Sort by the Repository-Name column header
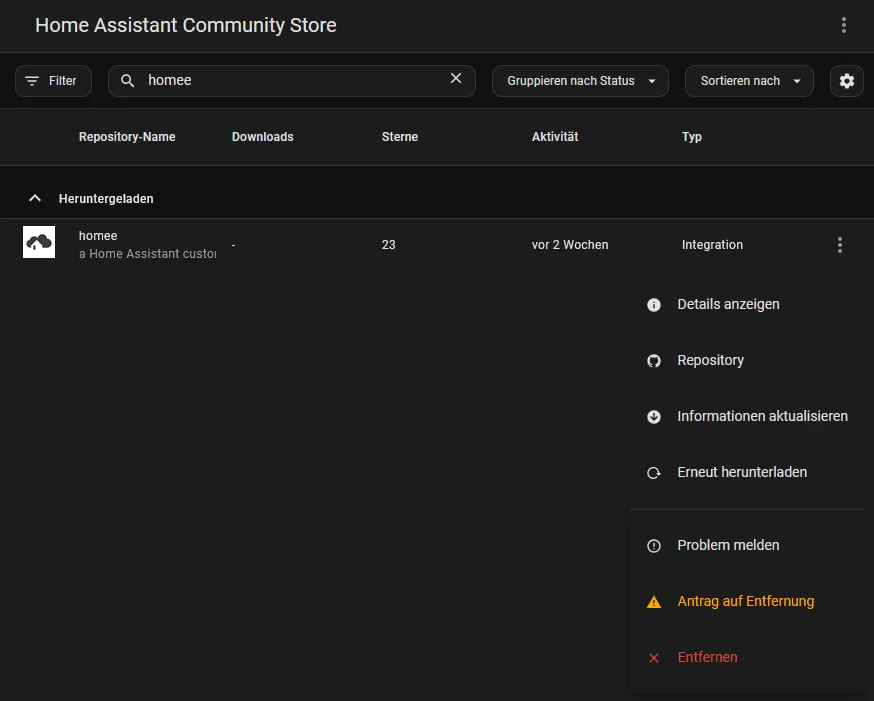The image size is (874, 701). point(127,137)
